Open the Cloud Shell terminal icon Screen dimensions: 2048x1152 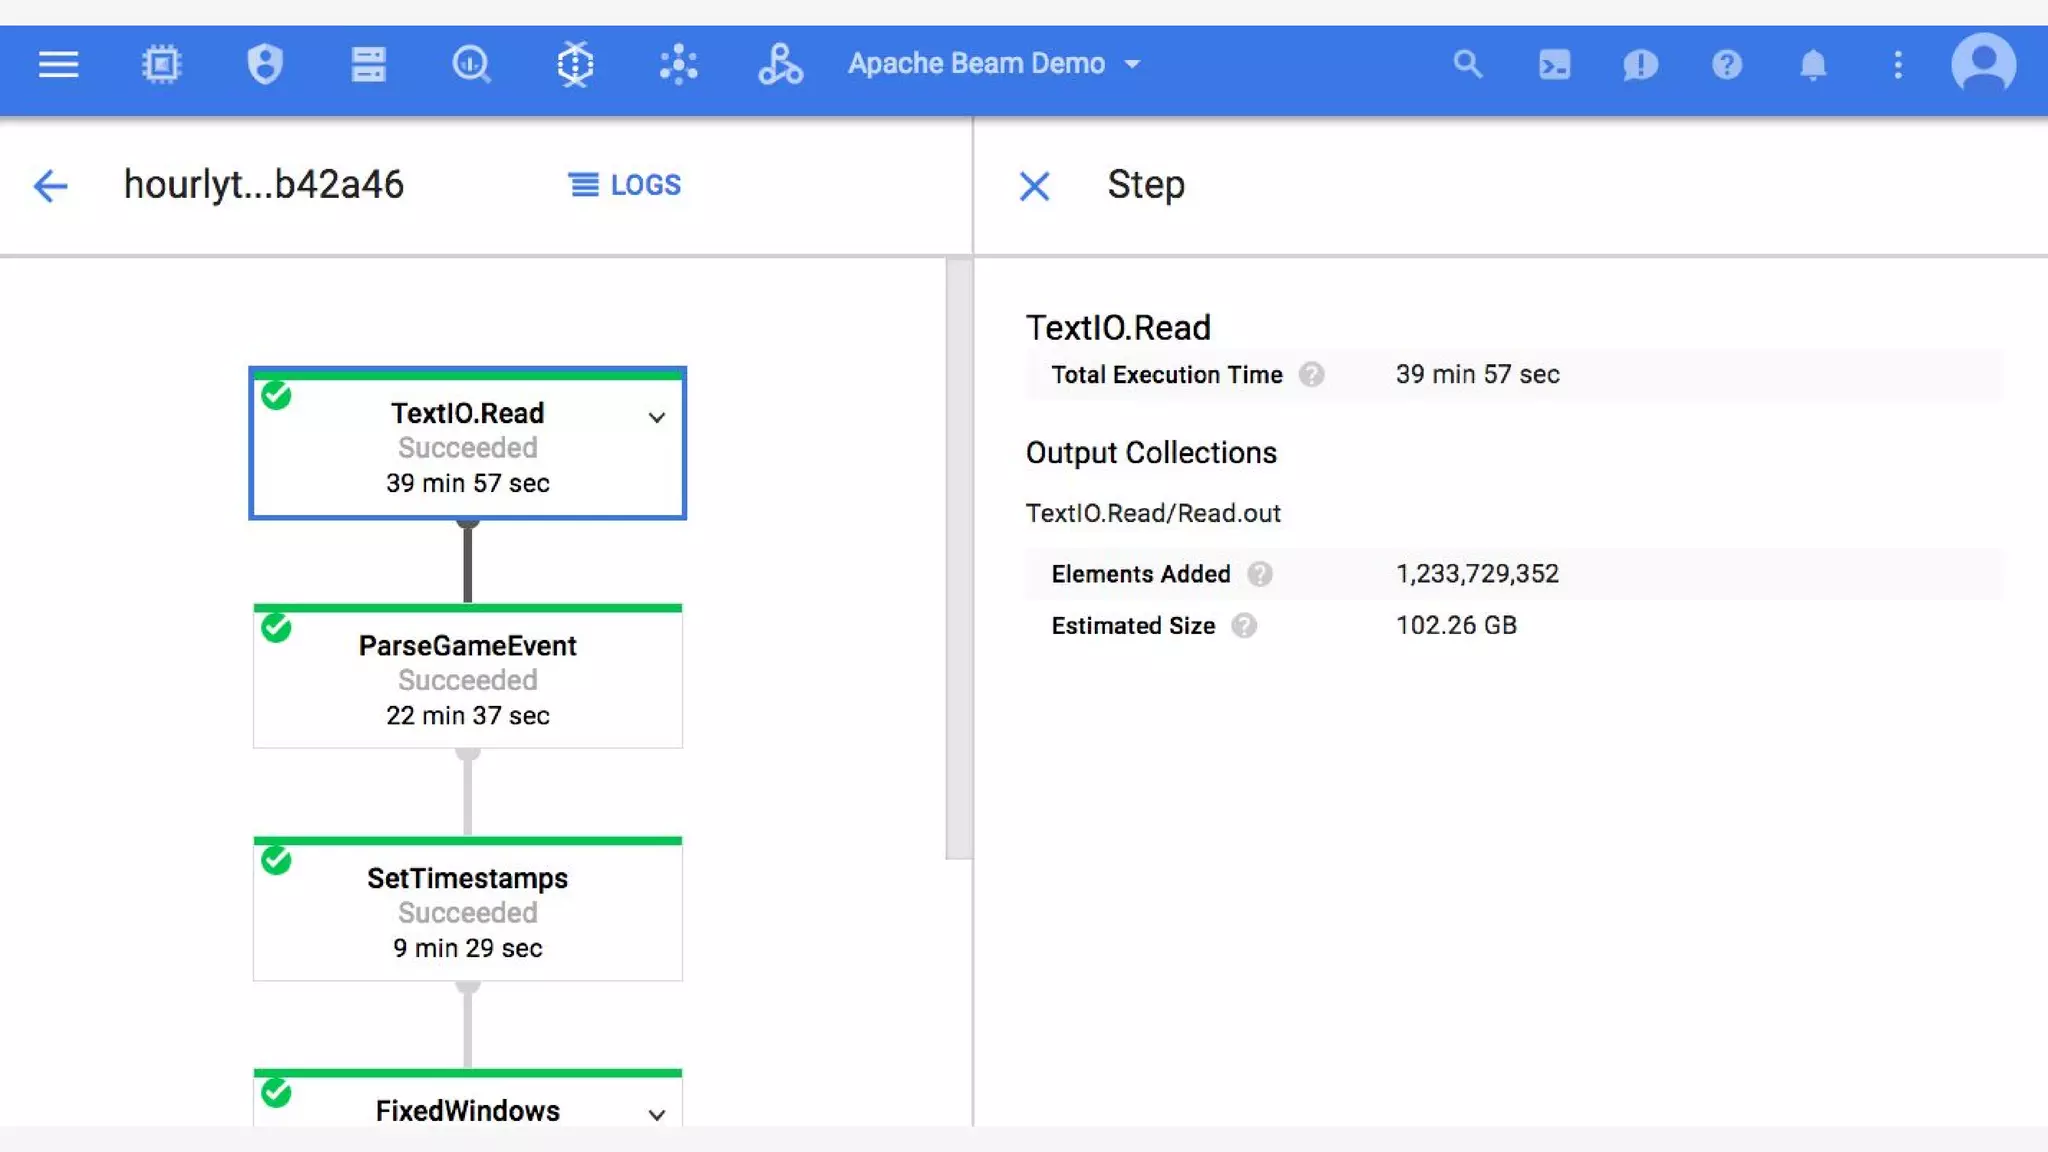pyautogui.click(x=1554, y=65)
